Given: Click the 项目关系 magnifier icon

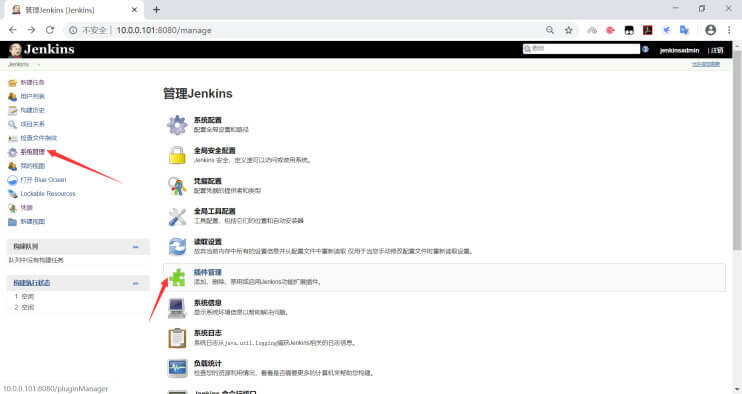Looking at the screenshot, I should [x=12, y=124].
